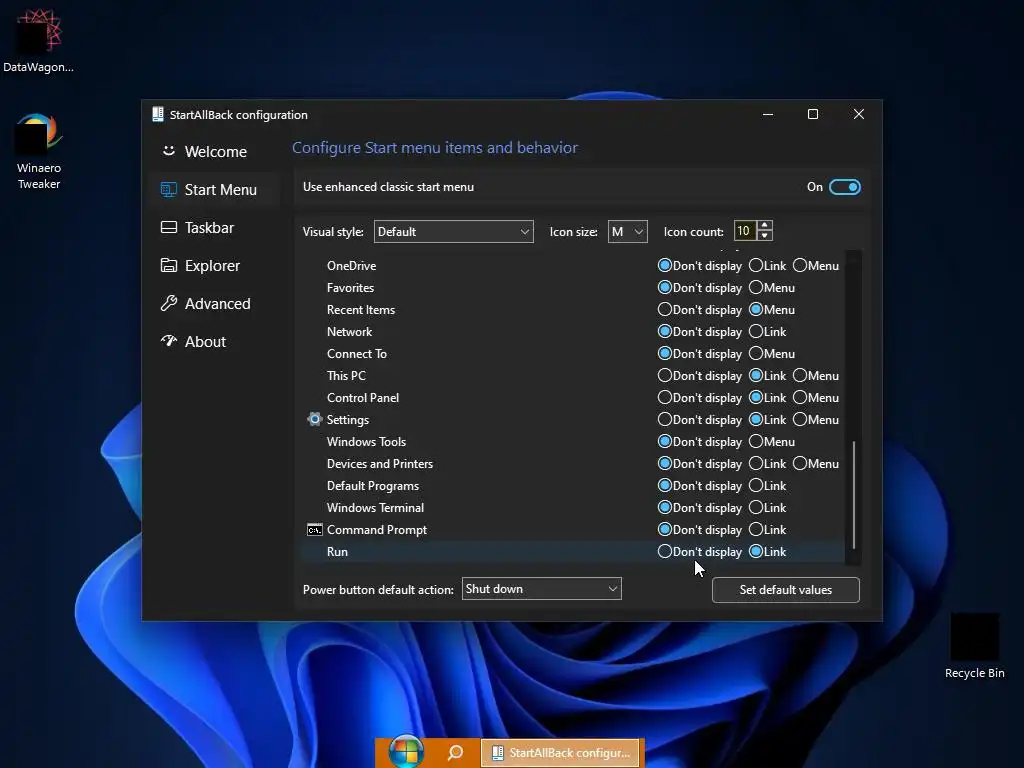
Task: Open Power button default action dropdown
Action: 541,588
